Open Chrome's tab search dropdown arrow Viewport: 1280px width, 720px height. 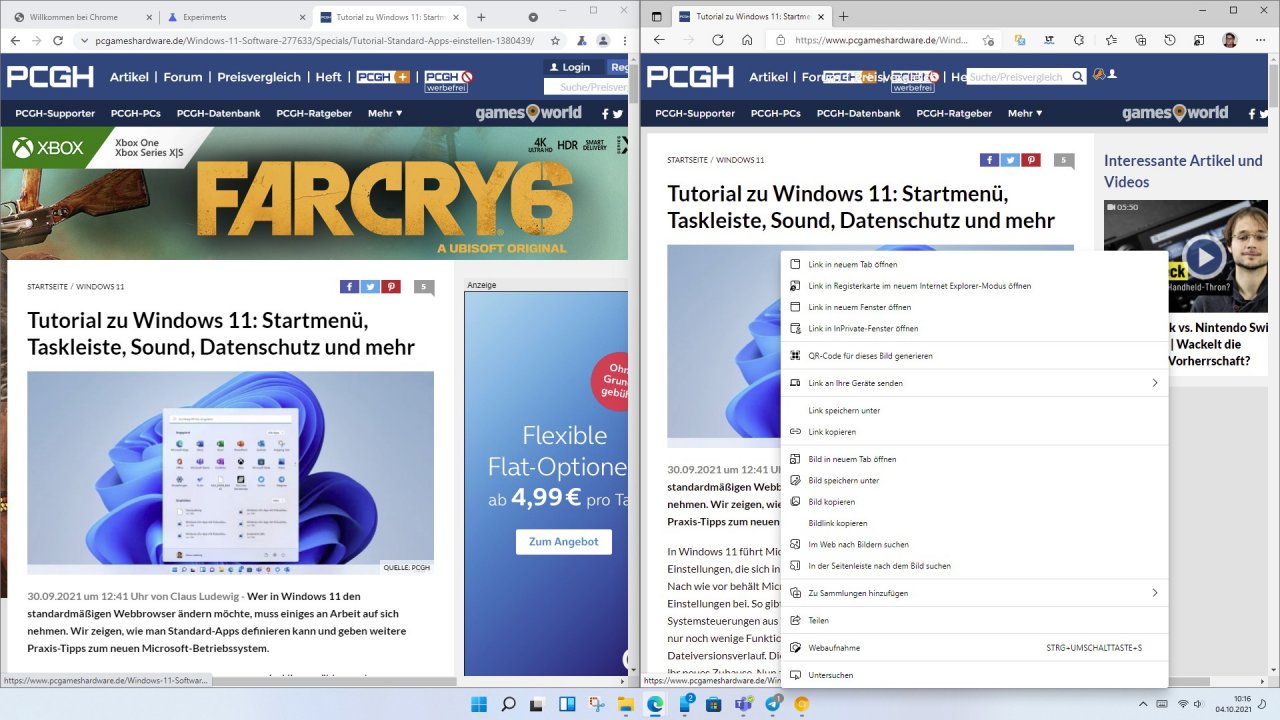pos(533,17)
